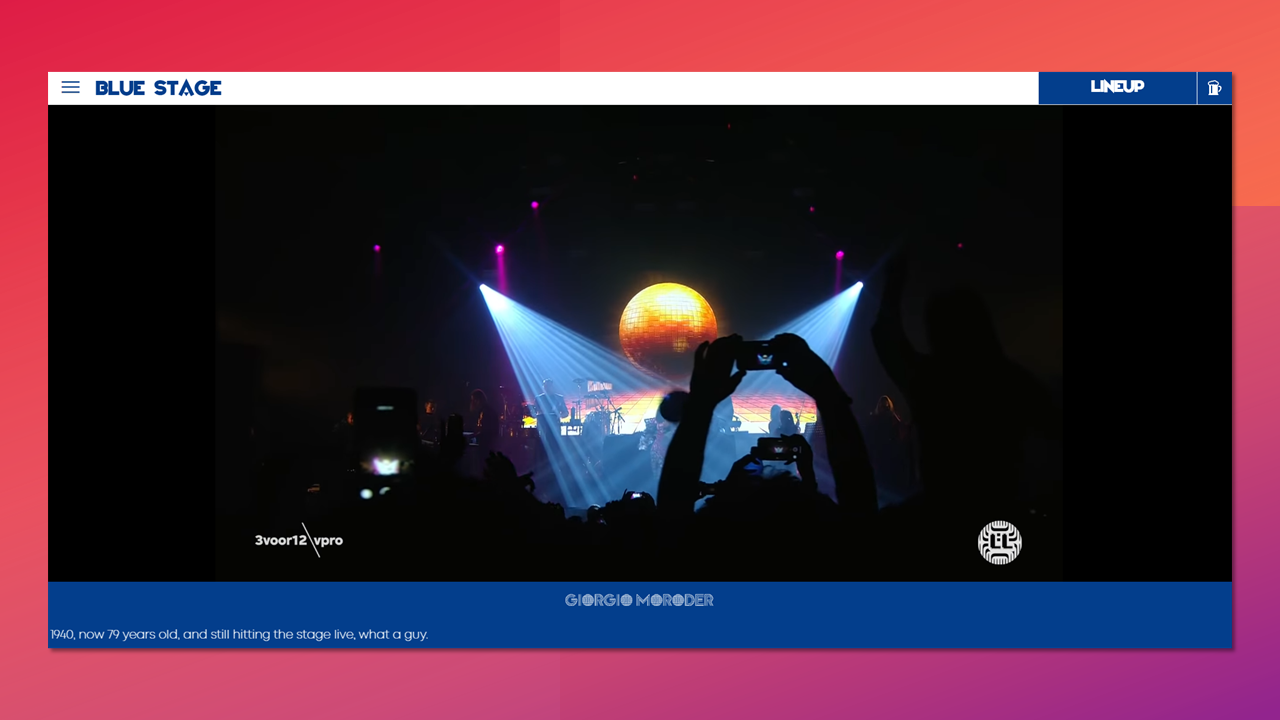This screenshot has height=720, width=1280.
Task: Select the circular festival emblem in the video corner
Action: point(999,542)
